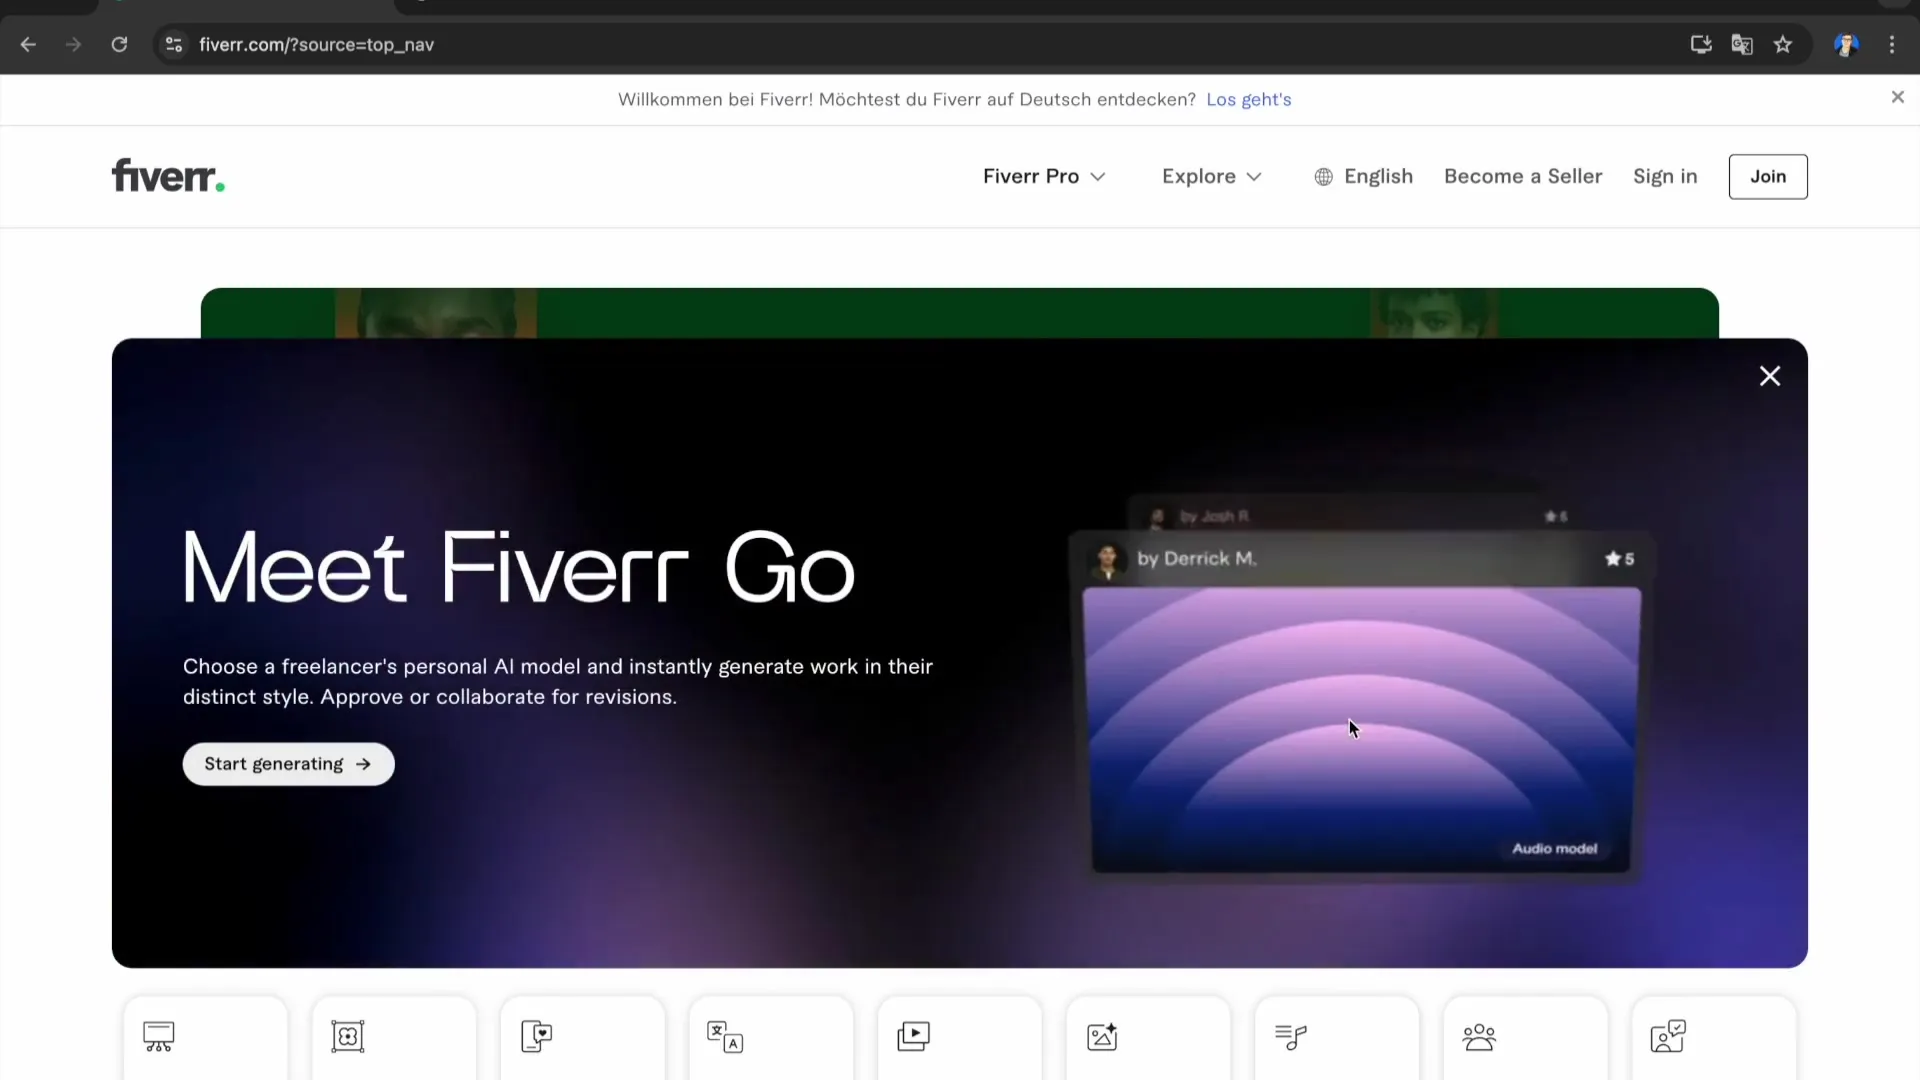Bookmark this page with the star icon
This screenshot has width=1920, height=1080.
click(x=1784, y=44)
